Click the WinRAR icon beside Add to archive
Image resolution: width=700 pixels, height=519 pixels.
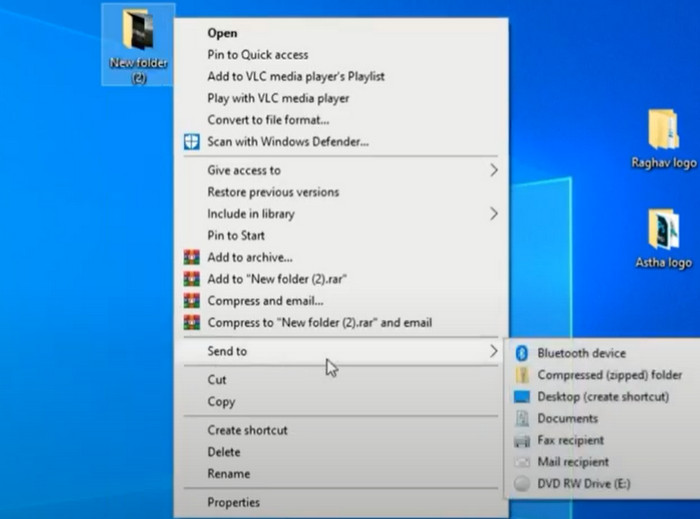click(x=192, y=257)
